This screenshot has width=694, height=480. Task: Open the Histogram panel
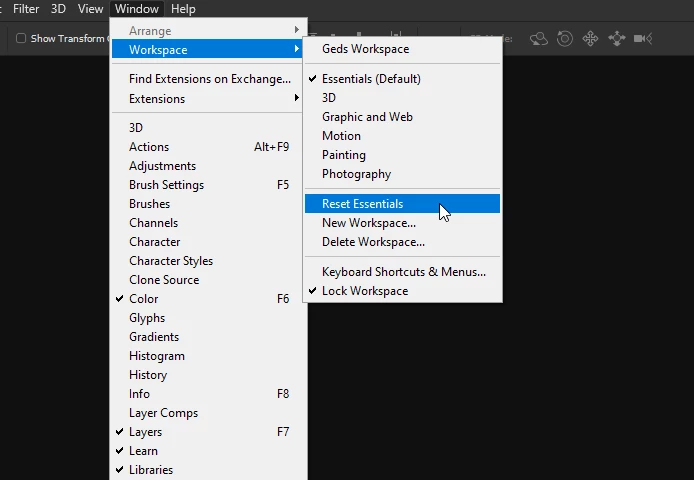209,356
